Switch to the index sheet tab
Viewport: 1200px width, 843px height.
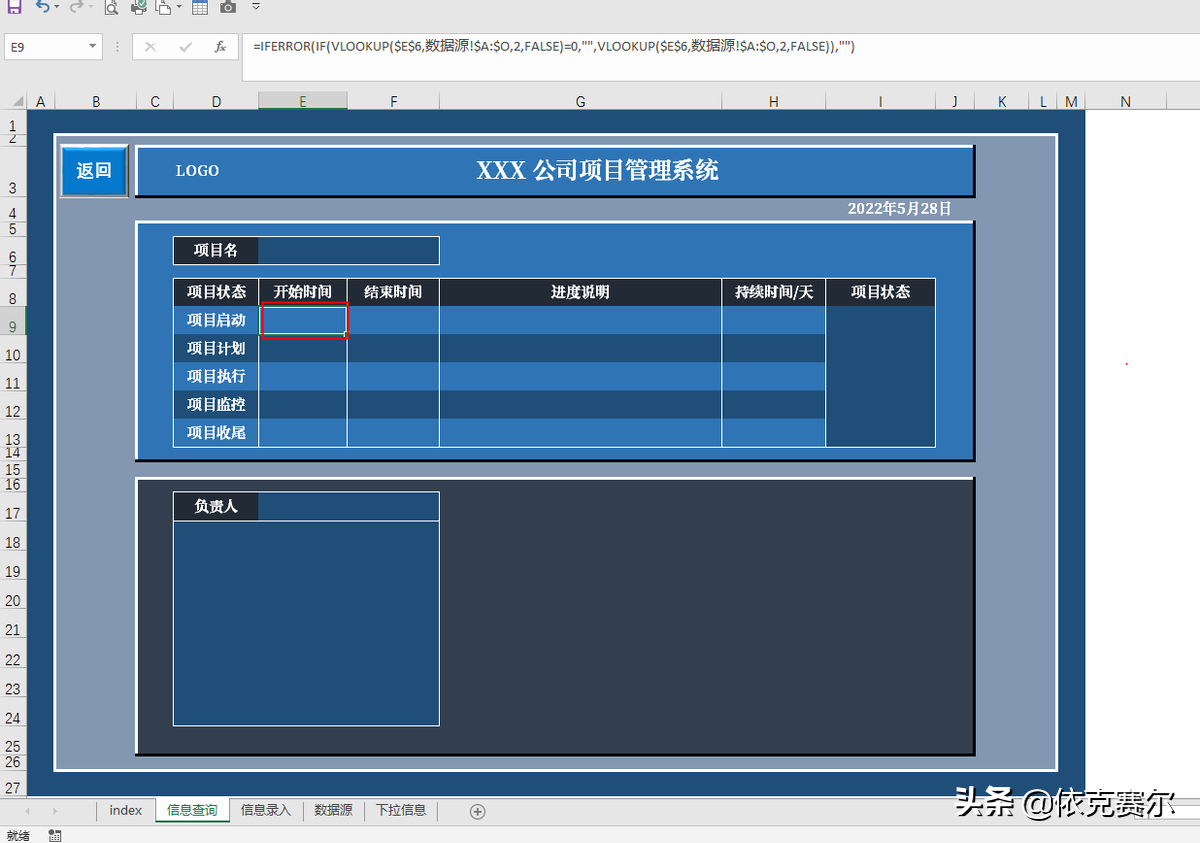click(126, 810)
